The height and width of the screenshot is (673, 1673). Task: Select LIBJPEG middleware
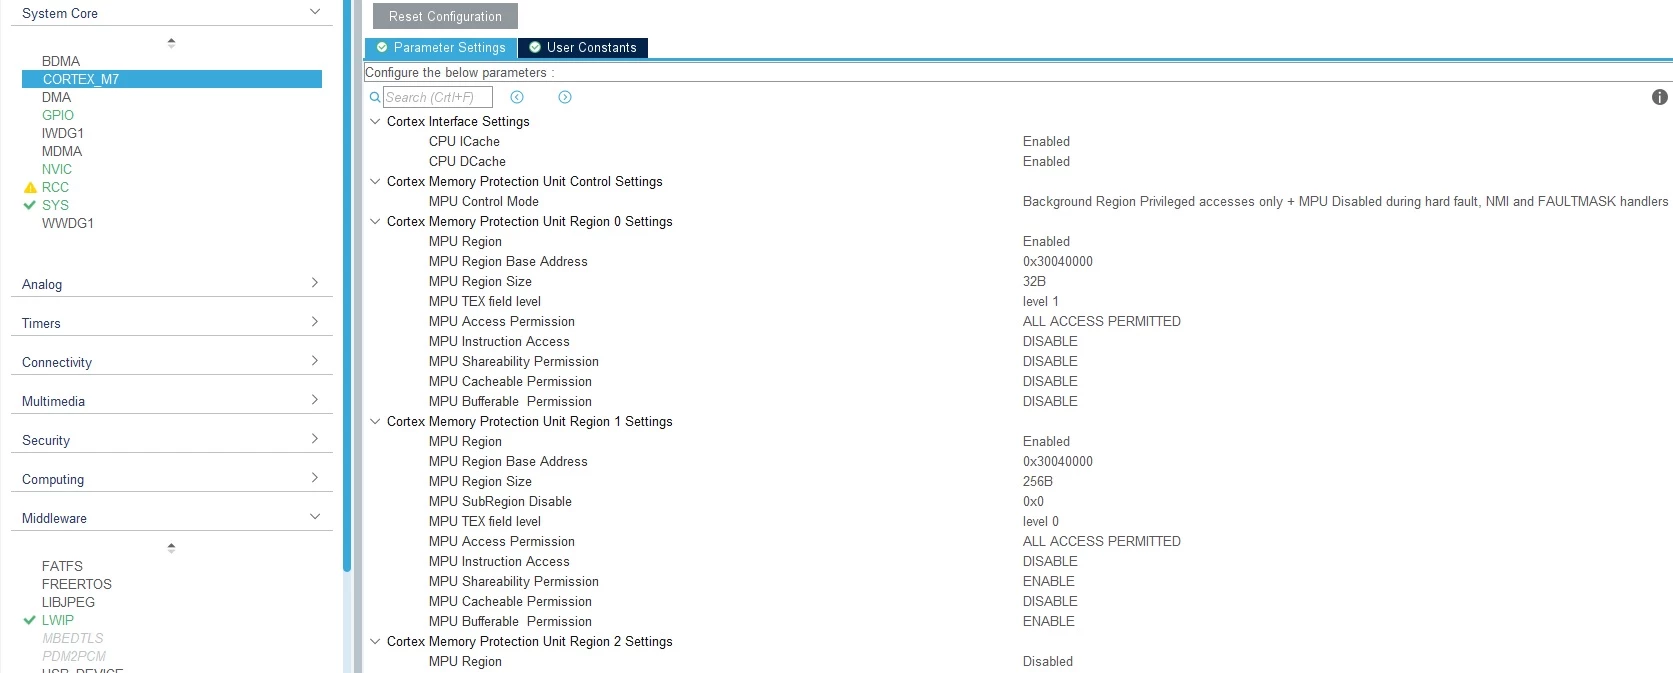point(68,602)
